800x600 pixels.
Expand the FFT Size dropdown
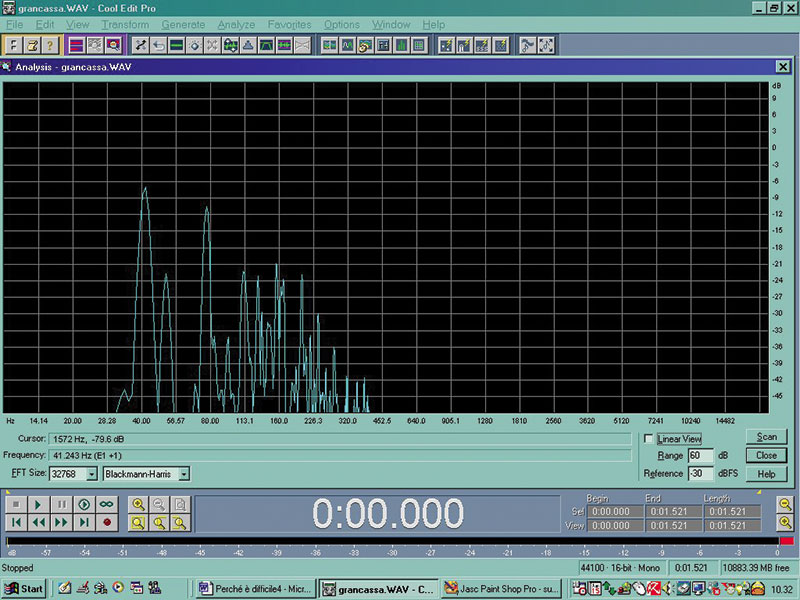tap(91, 474)
